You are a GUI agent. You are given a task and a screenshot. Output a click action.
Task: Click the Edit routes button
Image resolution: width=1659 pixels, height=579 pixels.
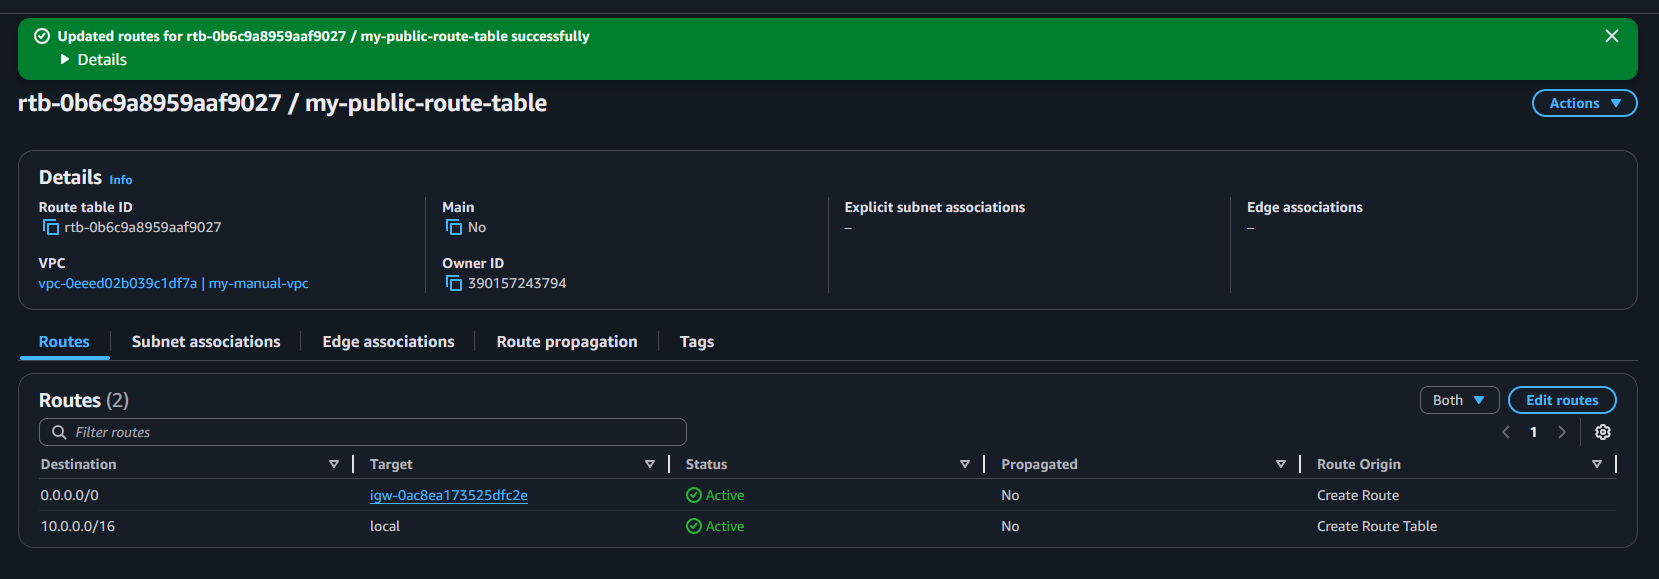[x=1562, y=400]
